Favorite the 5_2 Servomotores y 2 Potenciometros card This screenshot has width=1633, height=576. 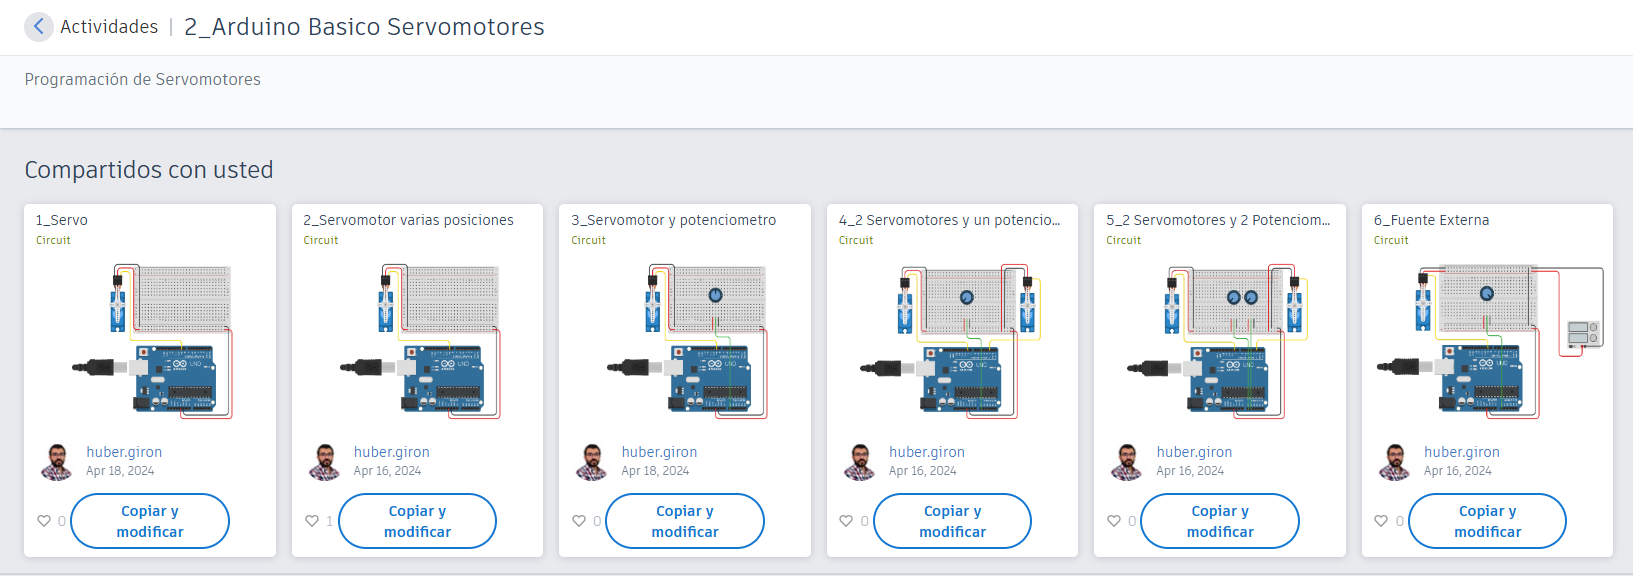pos(1114,521)
